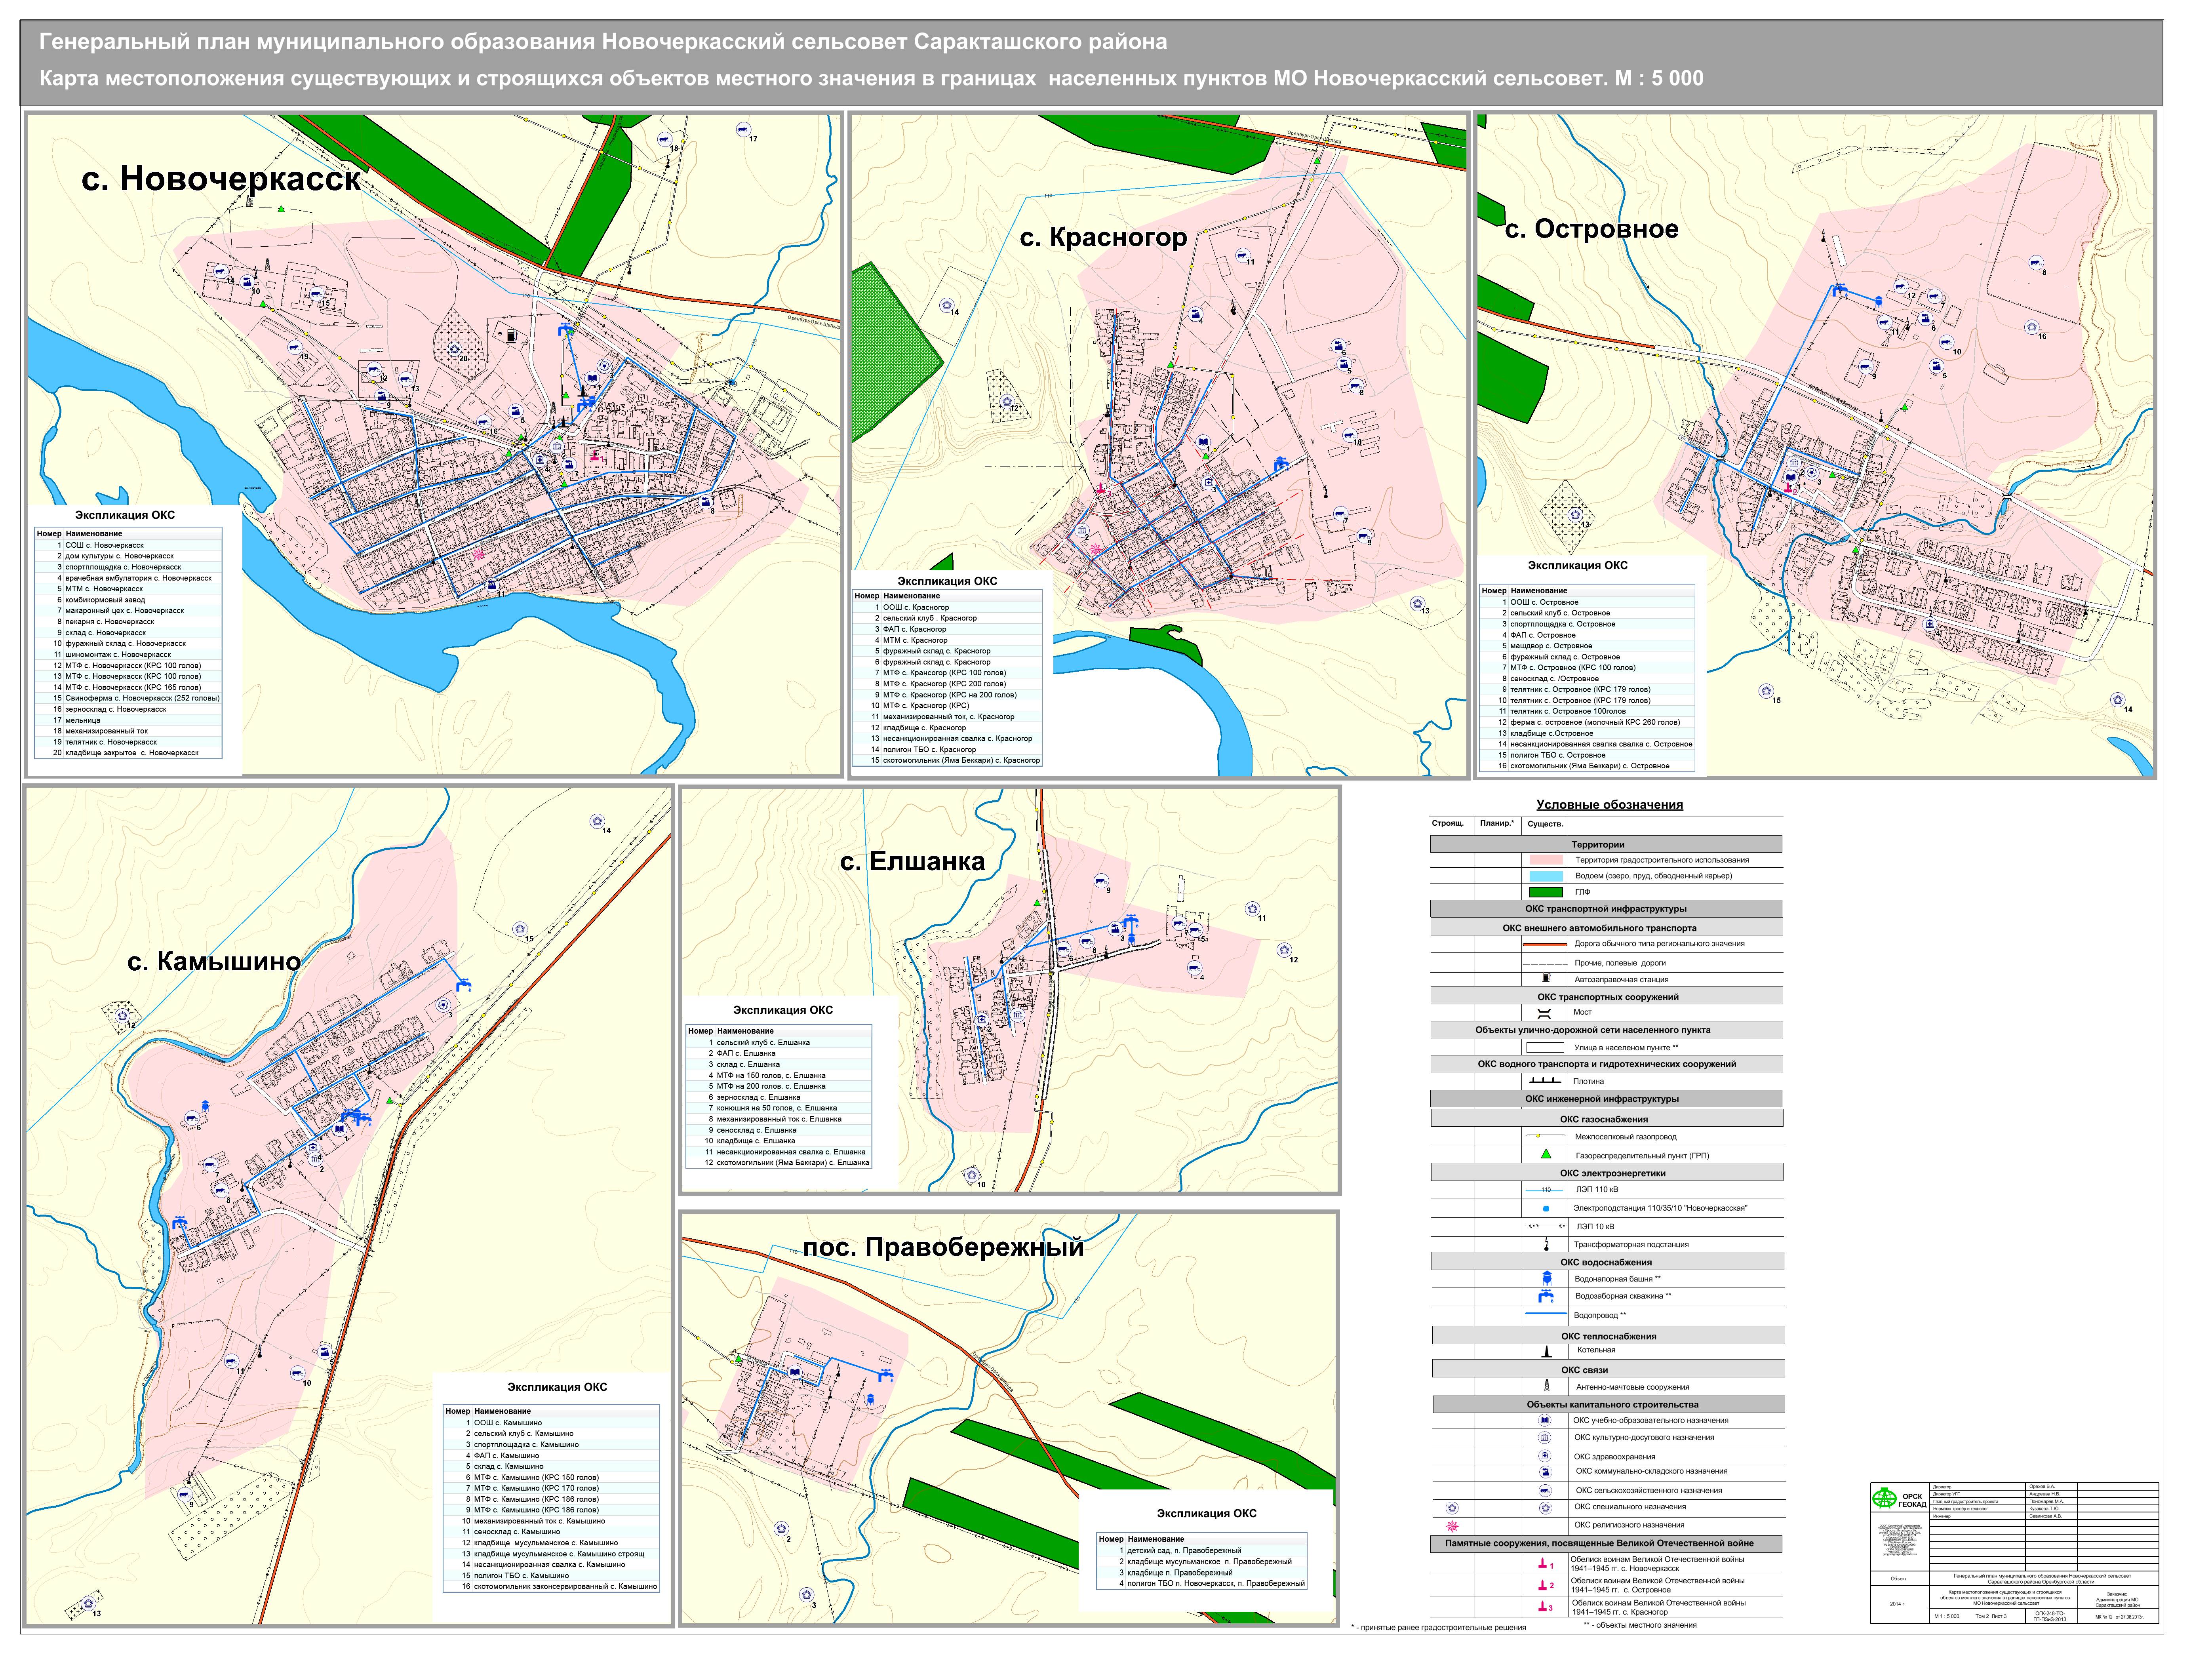Click the green ГРП triangle in the legend

click(x=1546, y=1154)
